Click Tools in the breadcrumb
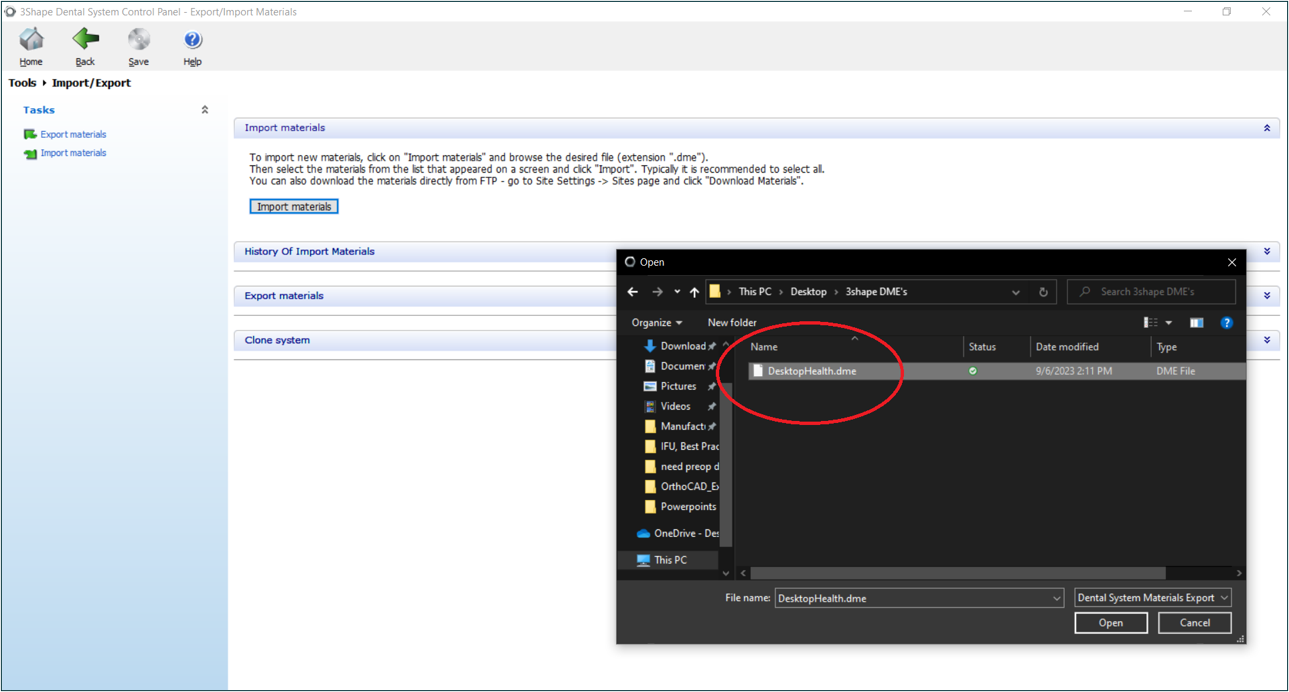Image resolution: width=1289 pixels, height=692 pixels. tap(22, 83)
